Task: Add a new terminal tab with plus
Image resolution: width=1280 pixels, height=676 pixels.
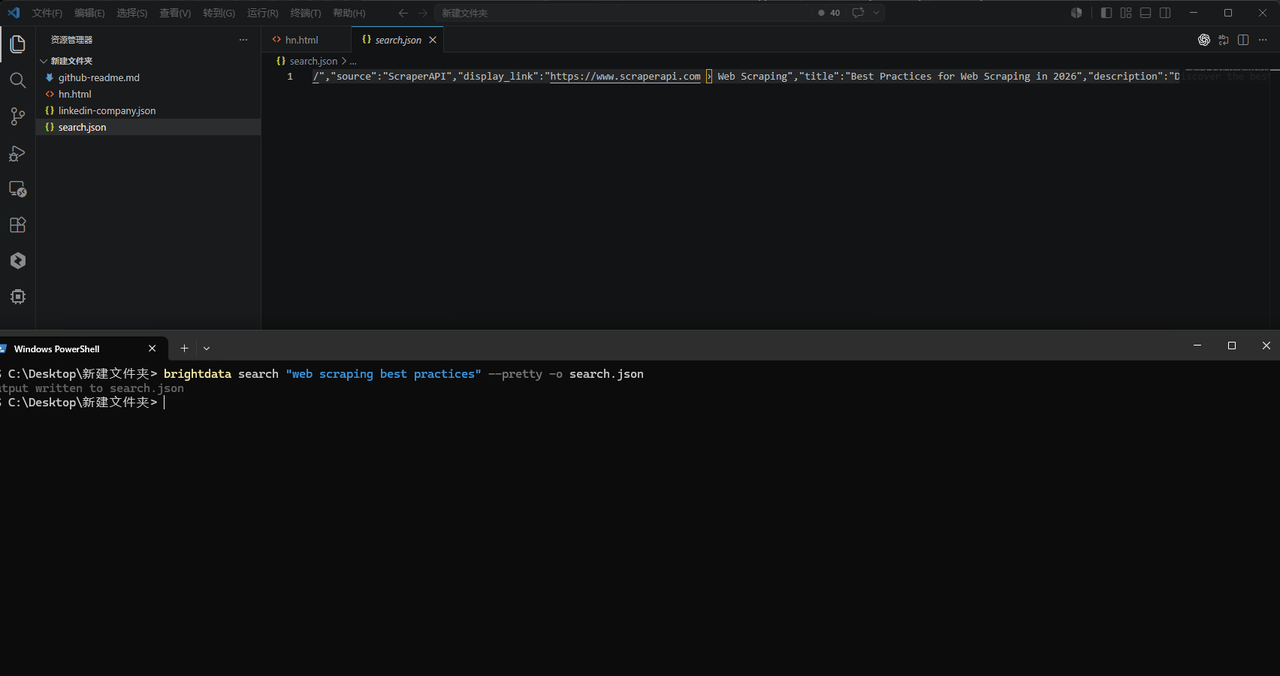Action: [x=184, y=348]
